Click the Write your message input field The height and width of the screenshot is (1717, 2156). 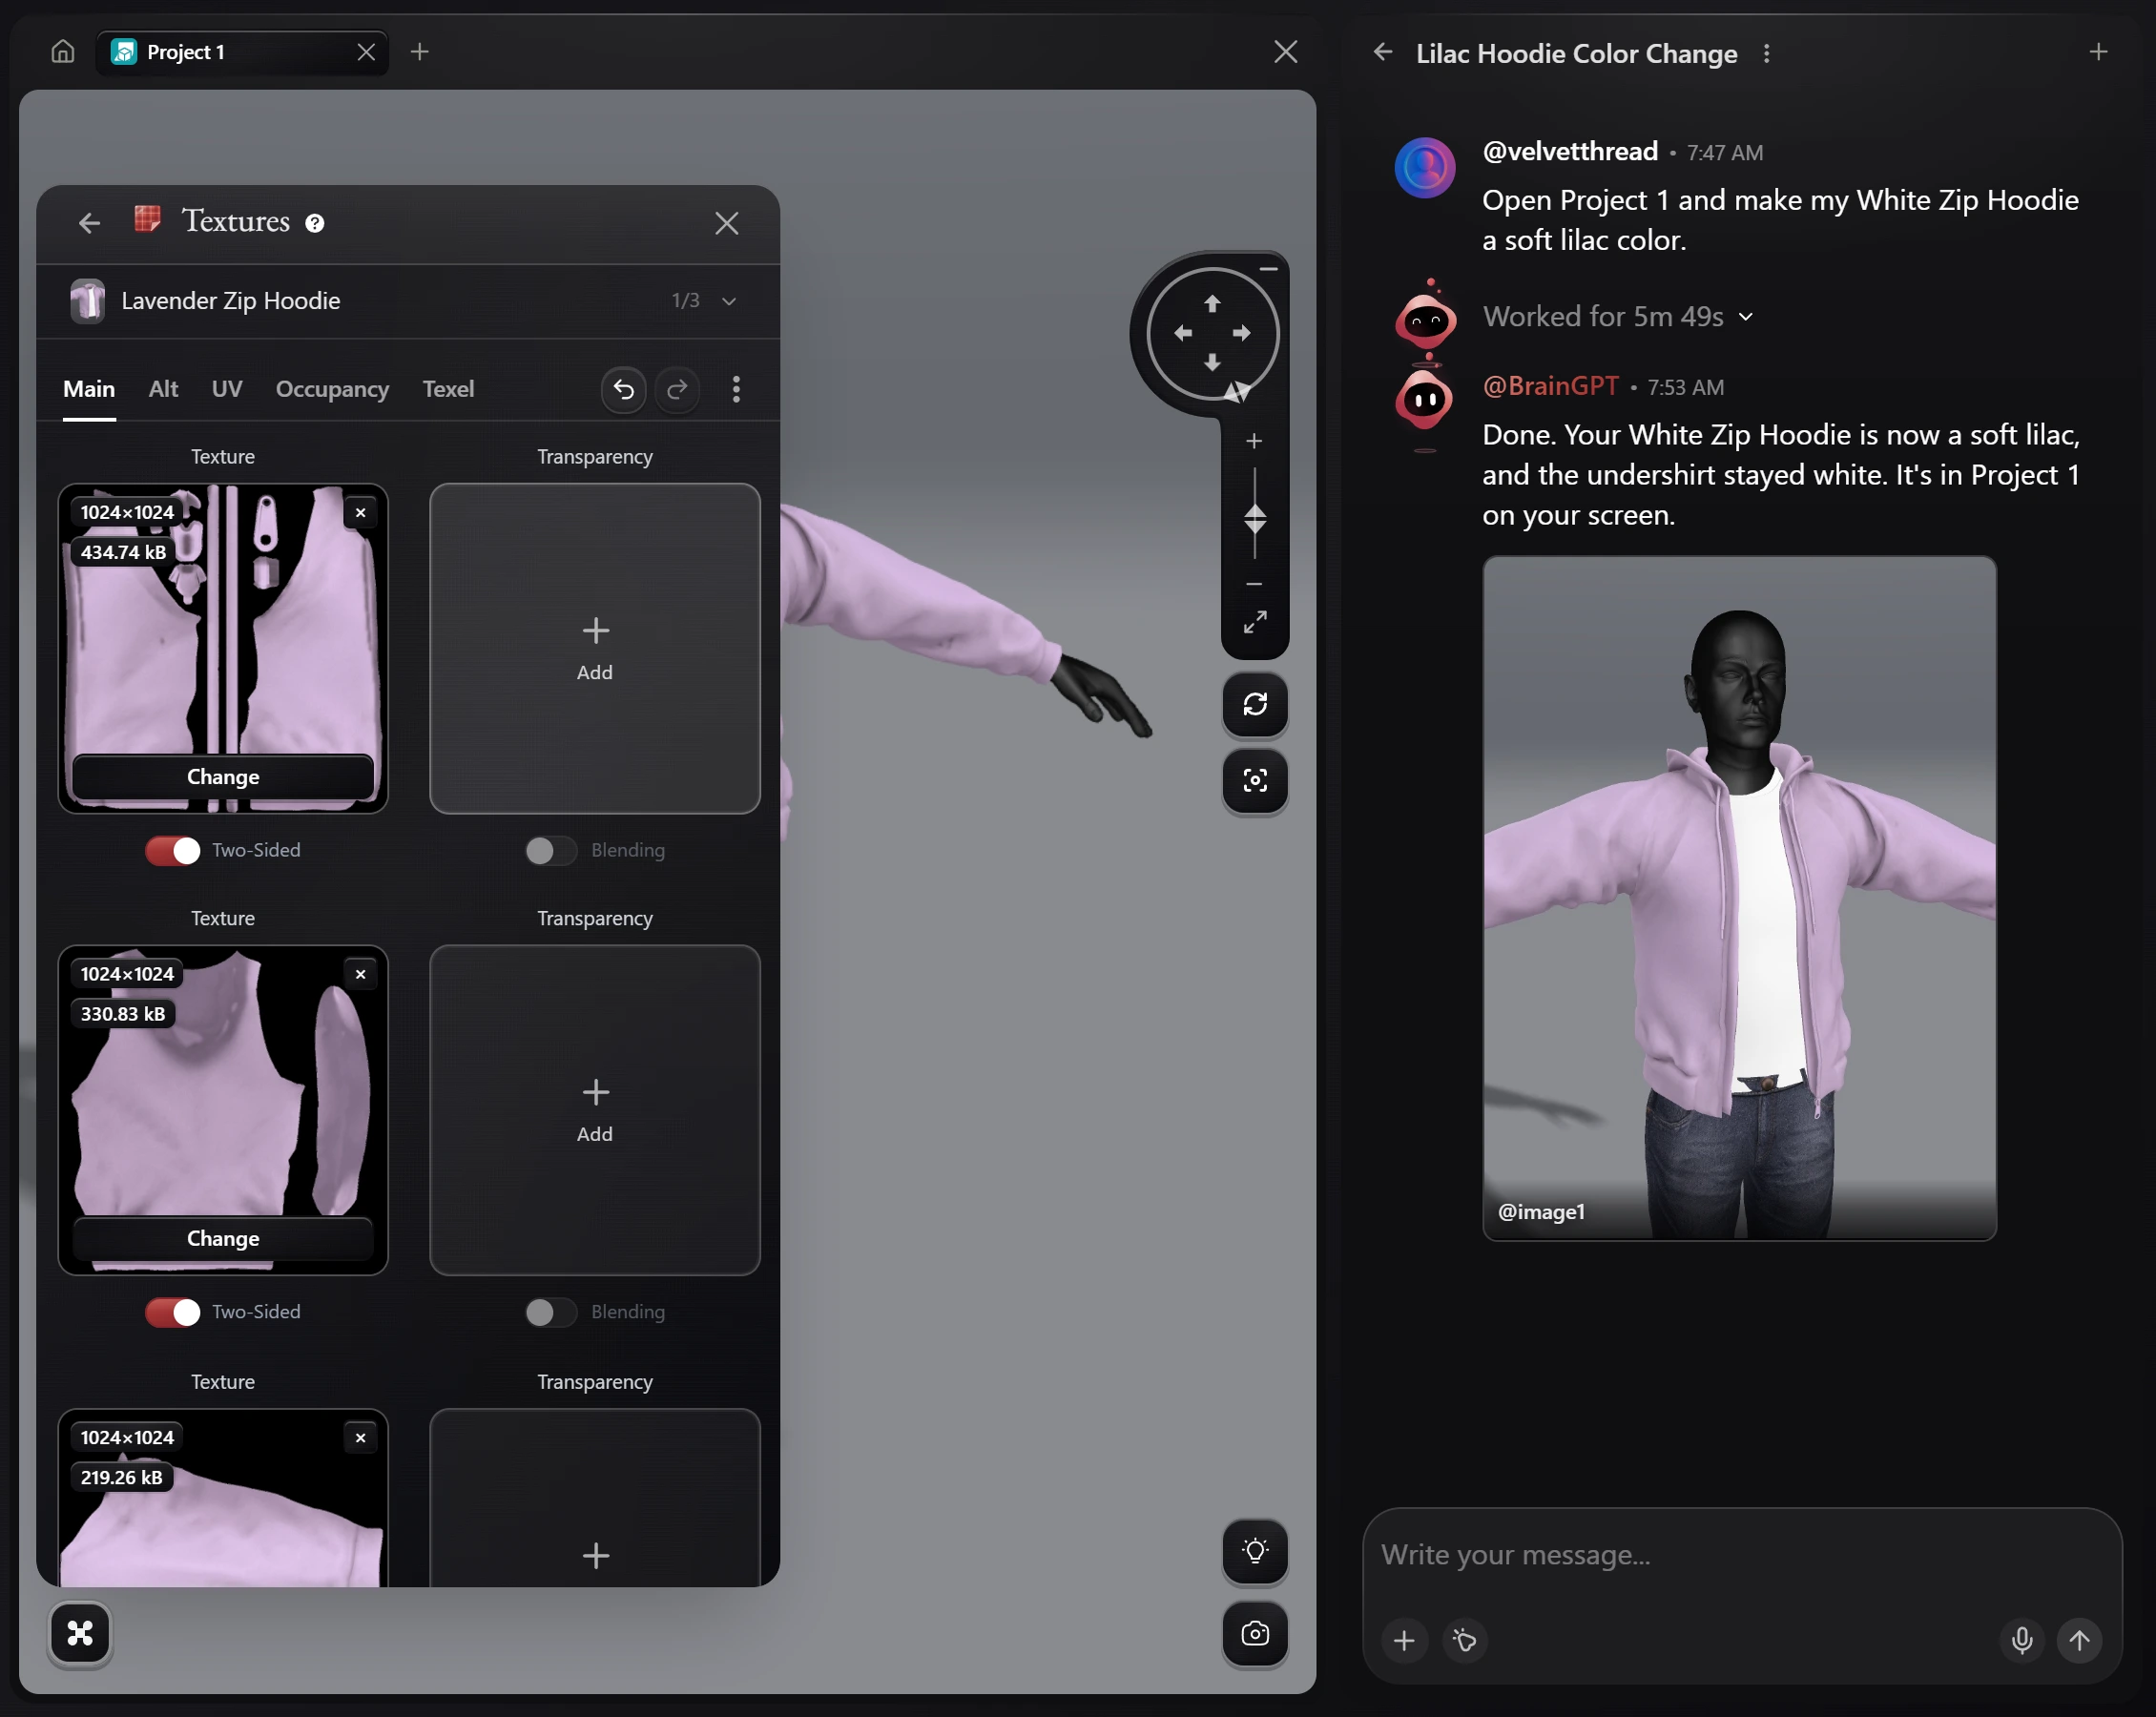pyautogui.click(x=1742, y=1555)
